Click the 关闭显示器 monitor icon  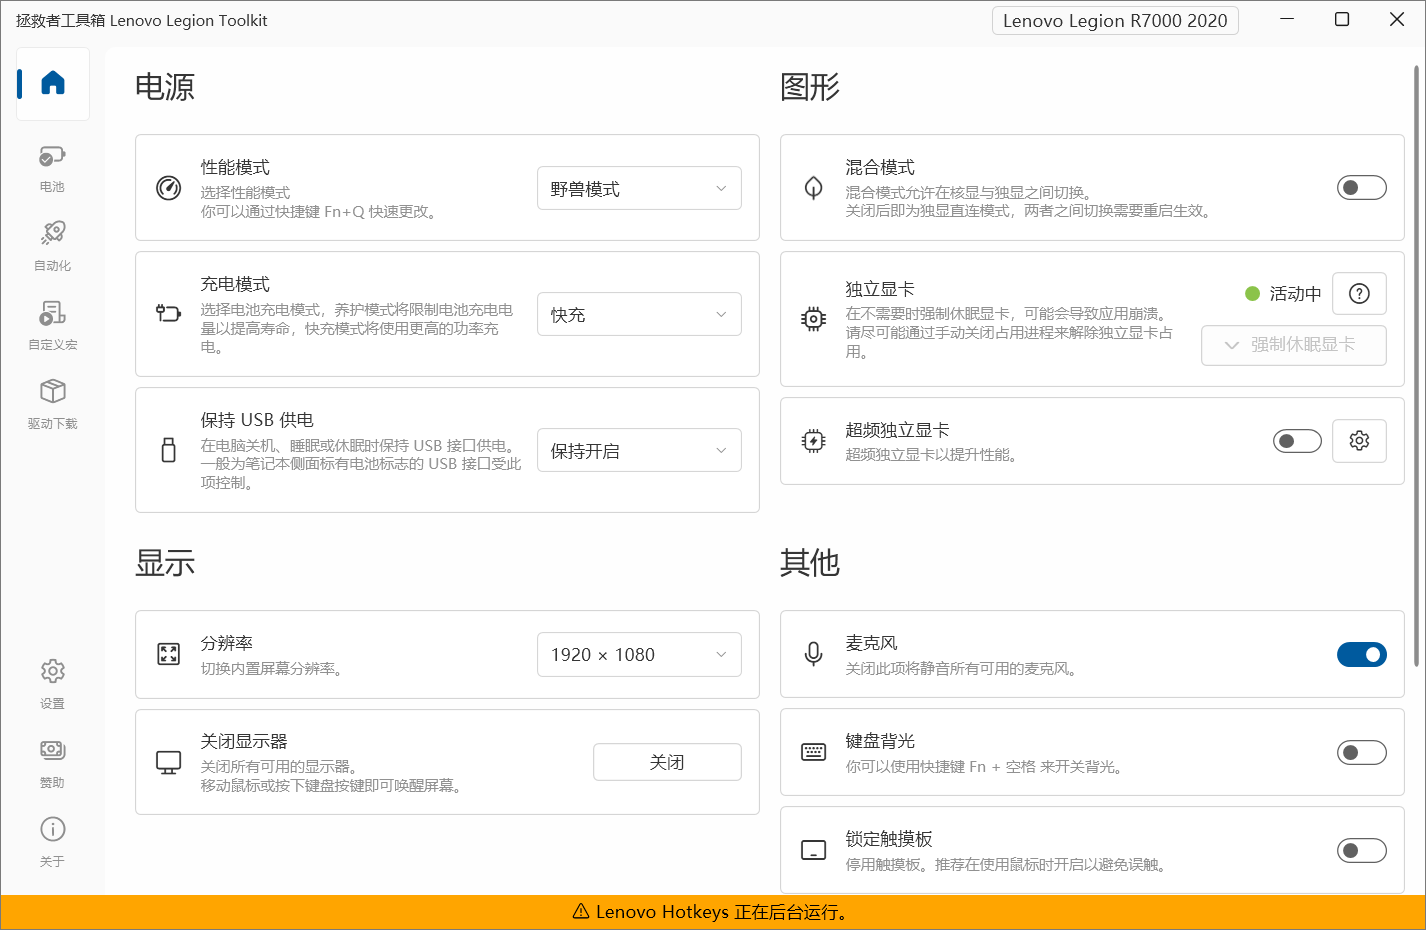tap(169, 762)
